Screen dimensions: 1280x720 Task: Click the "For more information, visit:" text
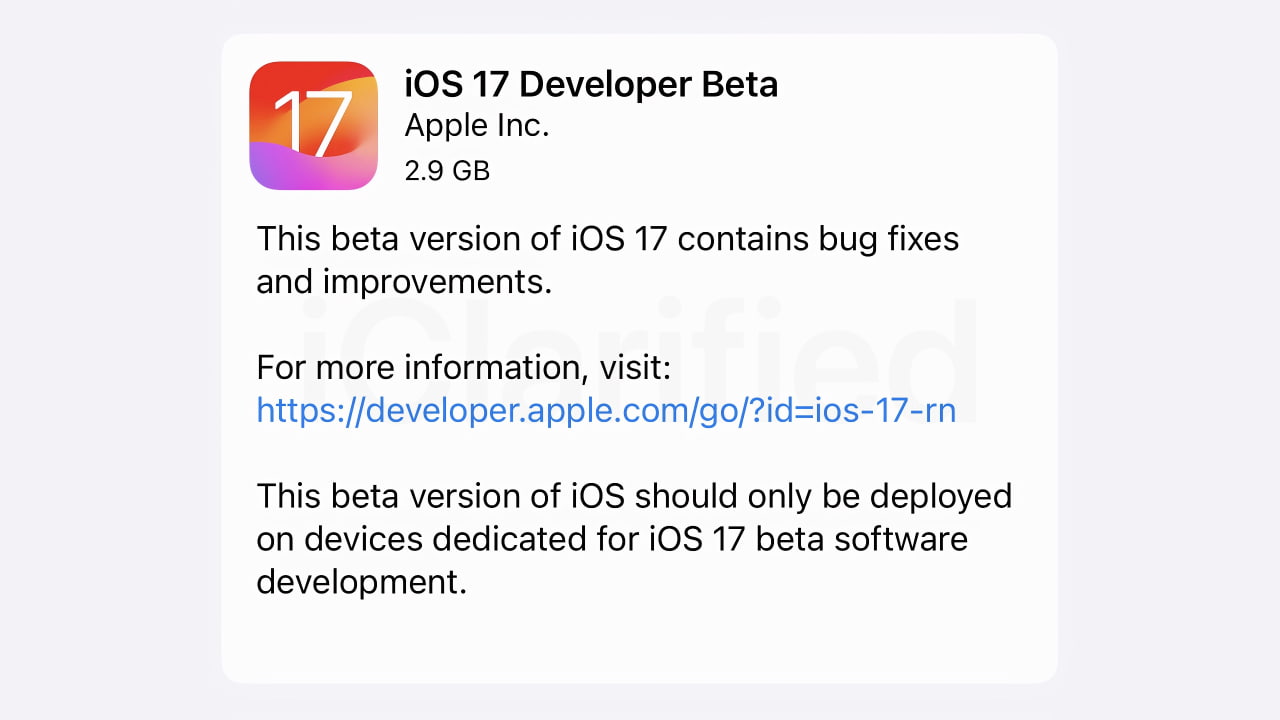[x=463, y=368]
